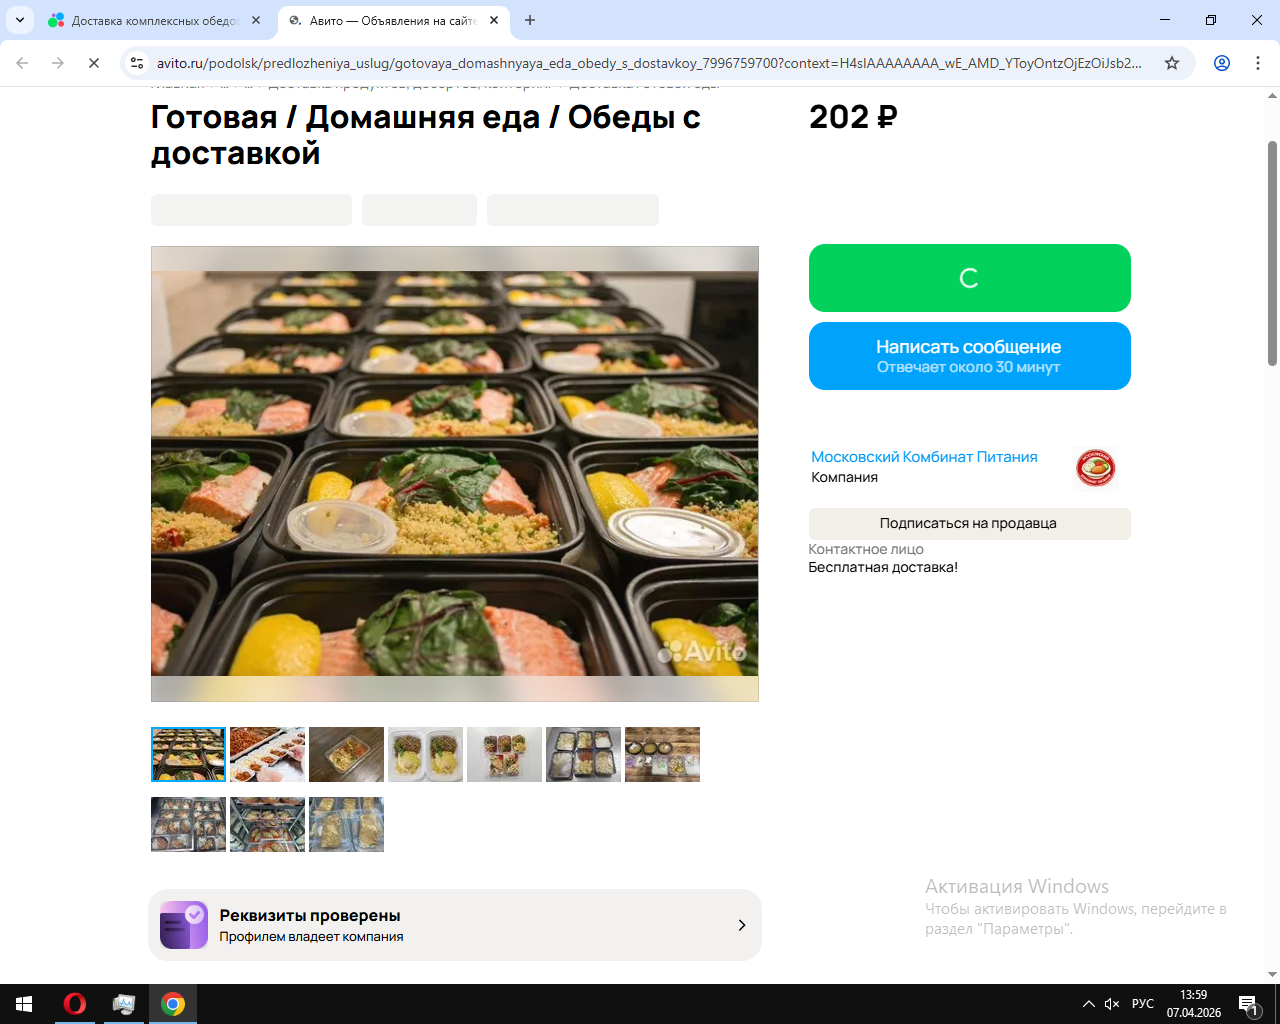Select the thumbnail of six black-tray meals
The width and height of the screenshot is (1280, 1024).
(x=583, y=754)
